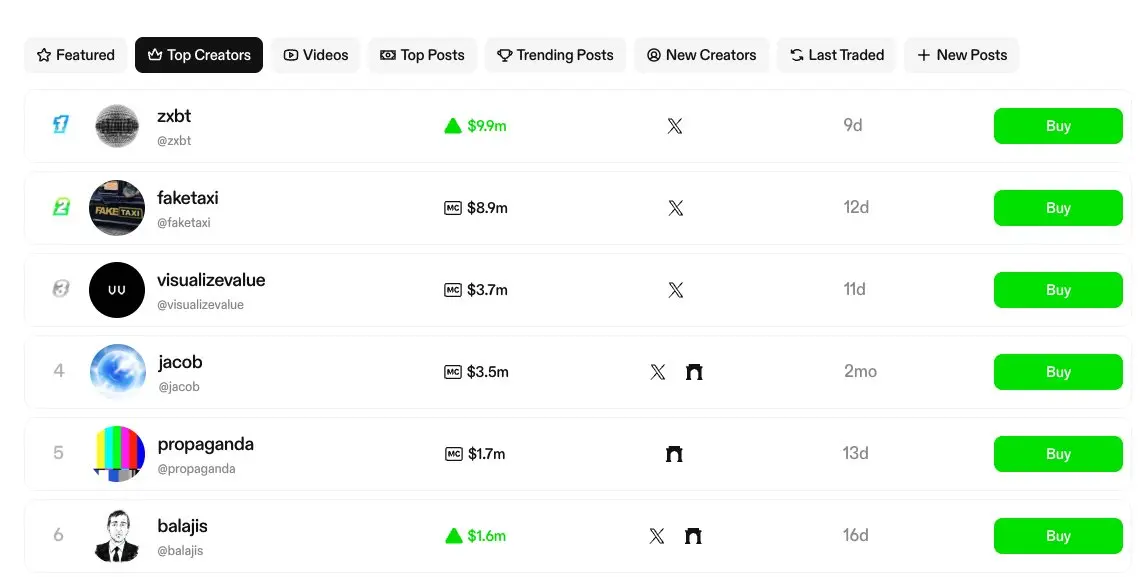Open the @jacob handle link
The width and height of the screenshot is (1141, 577).
(179, 387)
